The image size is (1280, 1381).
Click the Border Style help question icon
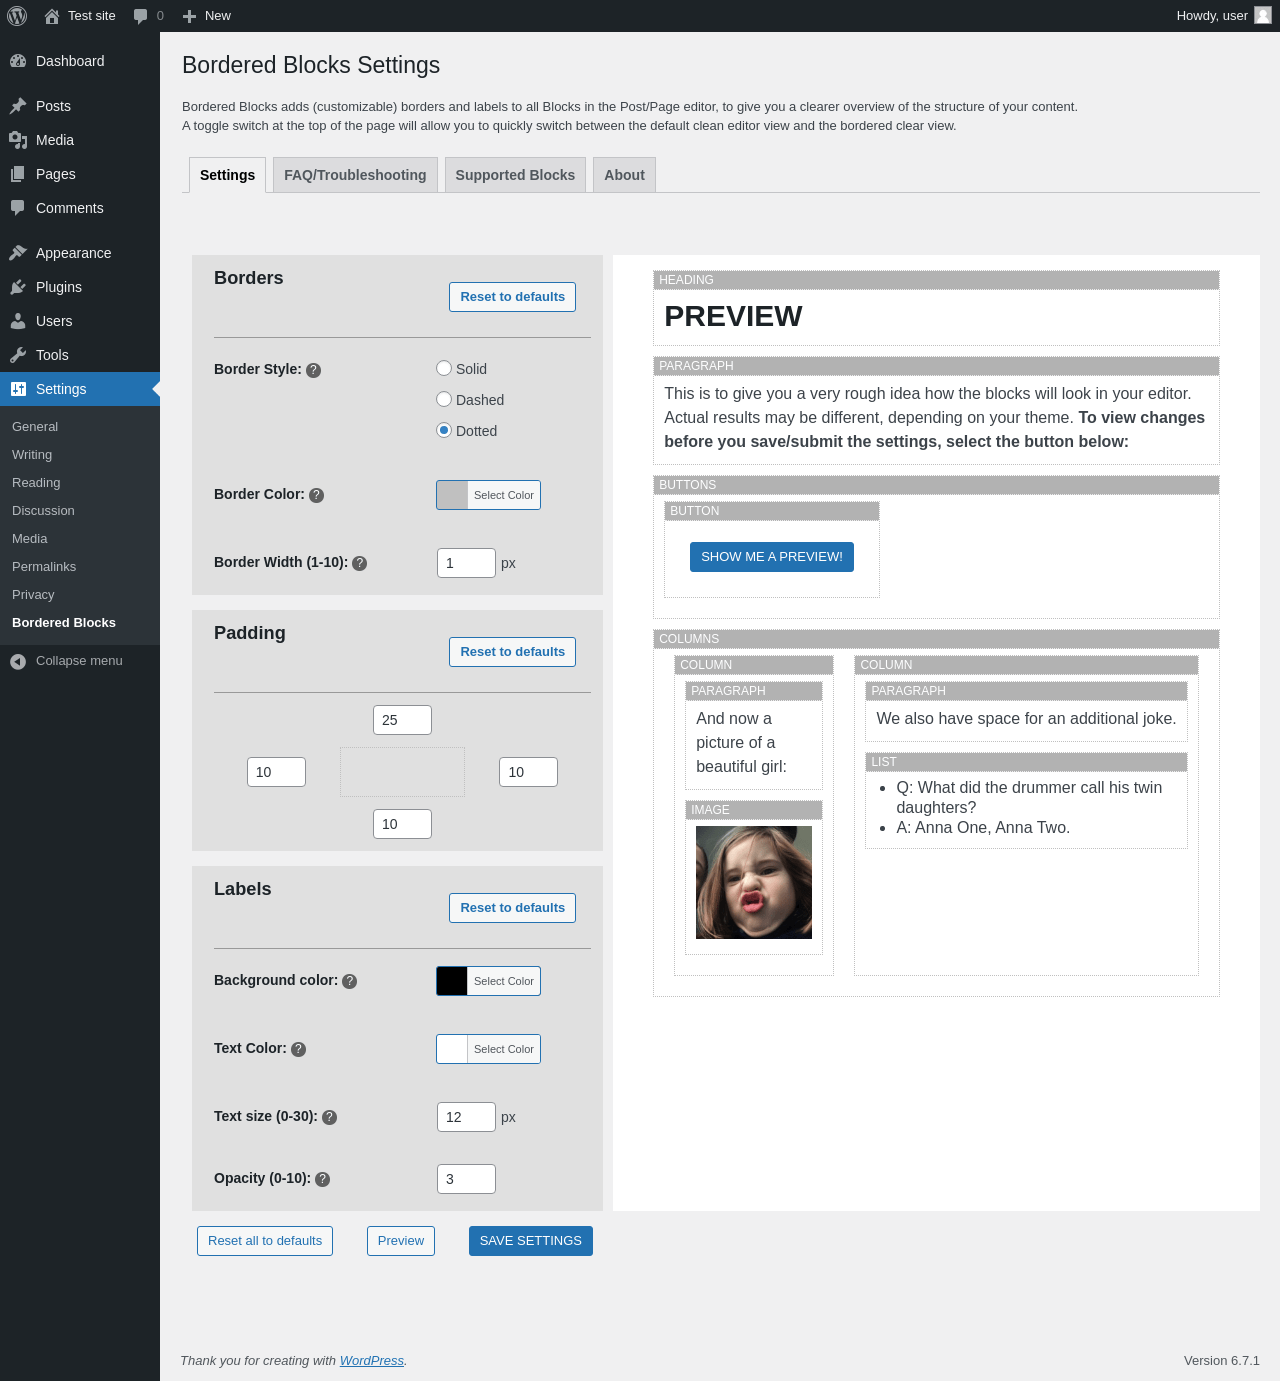click(313, 370)
